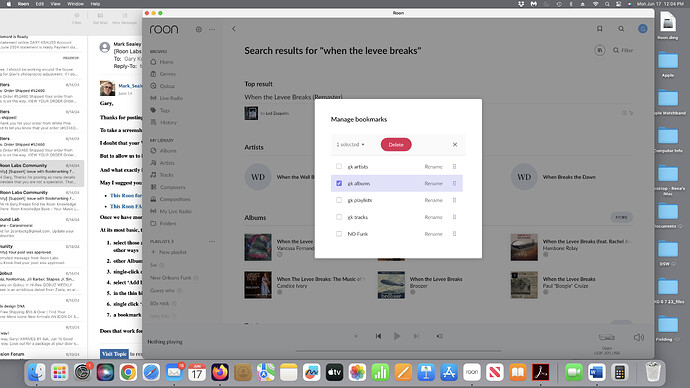Open Tags in Roon sidebar

tap(160, 110)
